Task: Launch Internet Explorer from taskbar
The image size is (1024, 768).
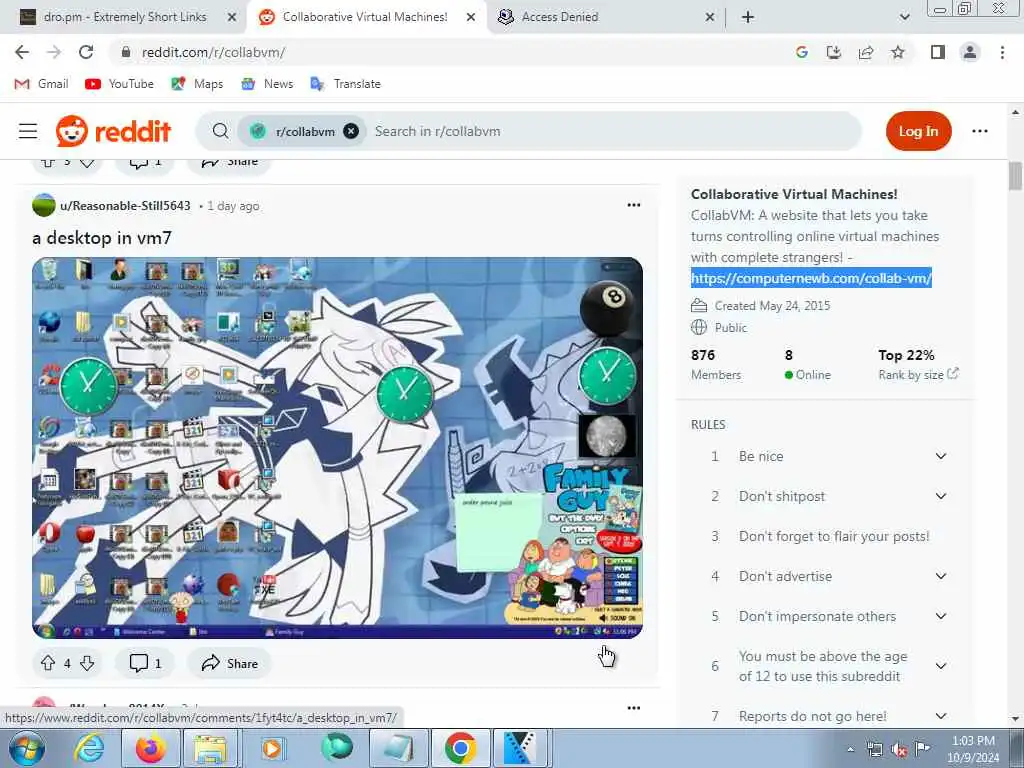Action: (88, 748)
